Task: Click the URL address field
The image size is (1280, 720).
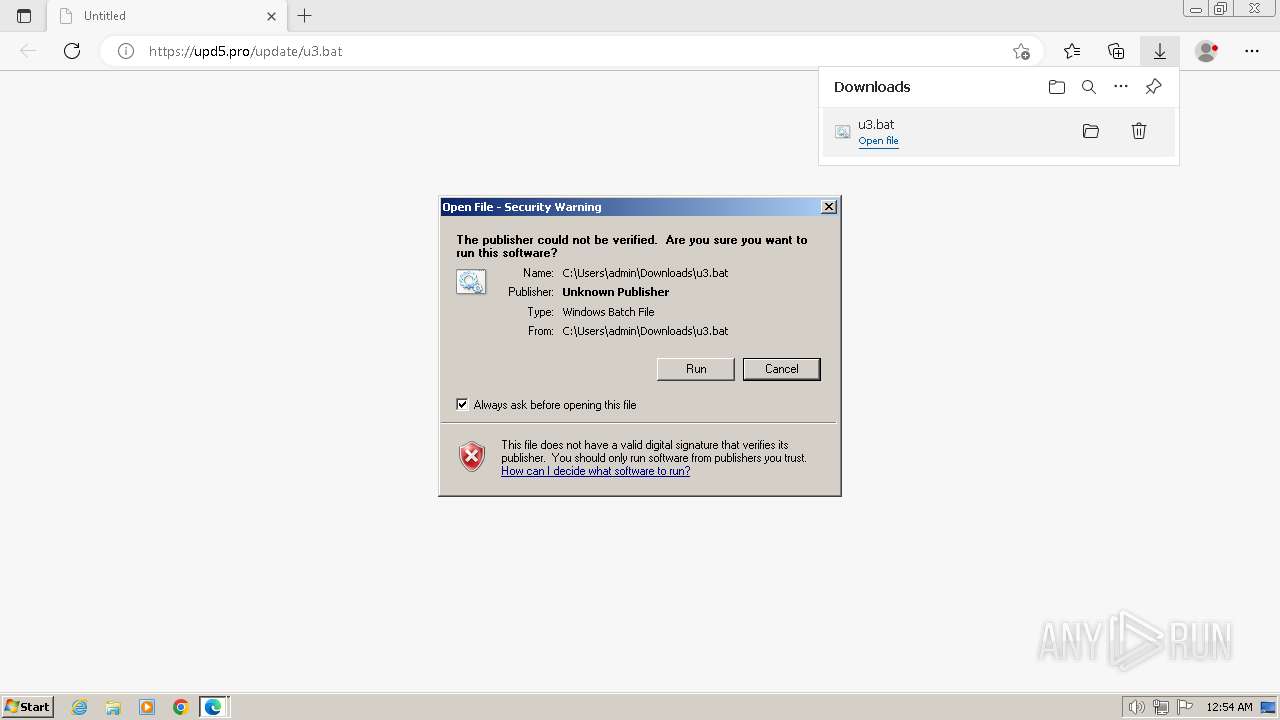Action: (570, 51)
